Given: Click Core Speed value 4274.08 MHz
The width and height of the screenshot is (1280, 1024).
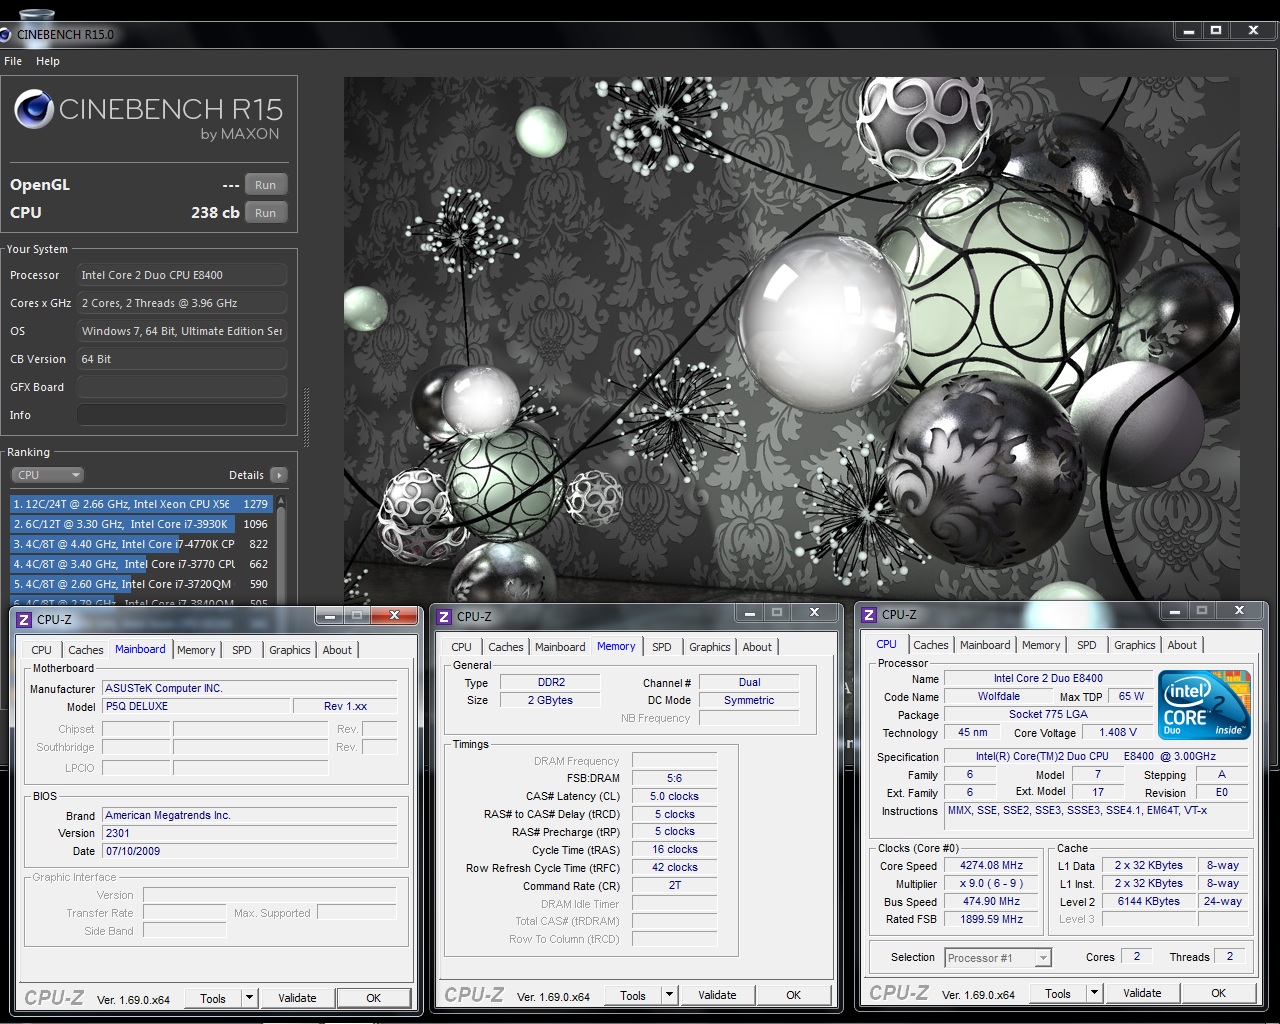Looking at the screenshot, I should click(x=992, y=866).
